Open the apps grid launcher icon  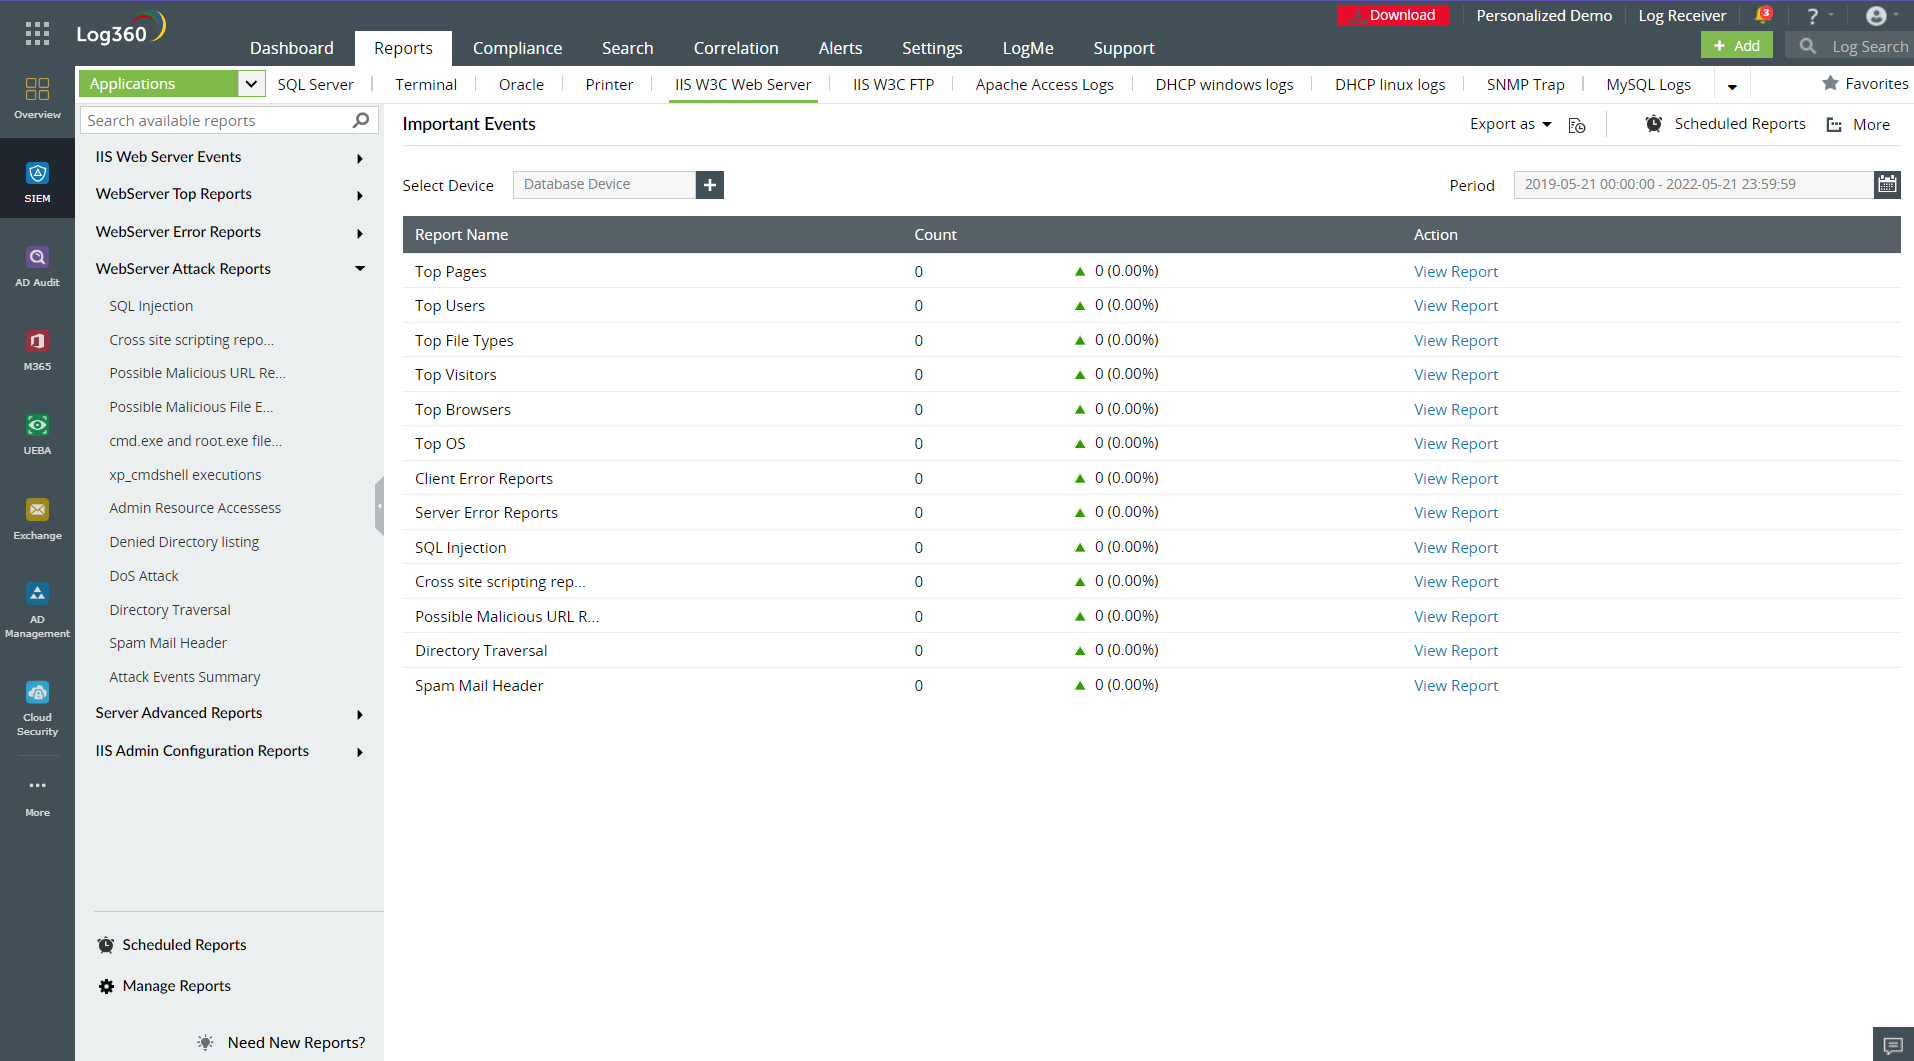pyautogui.click(x=37, y=34)
